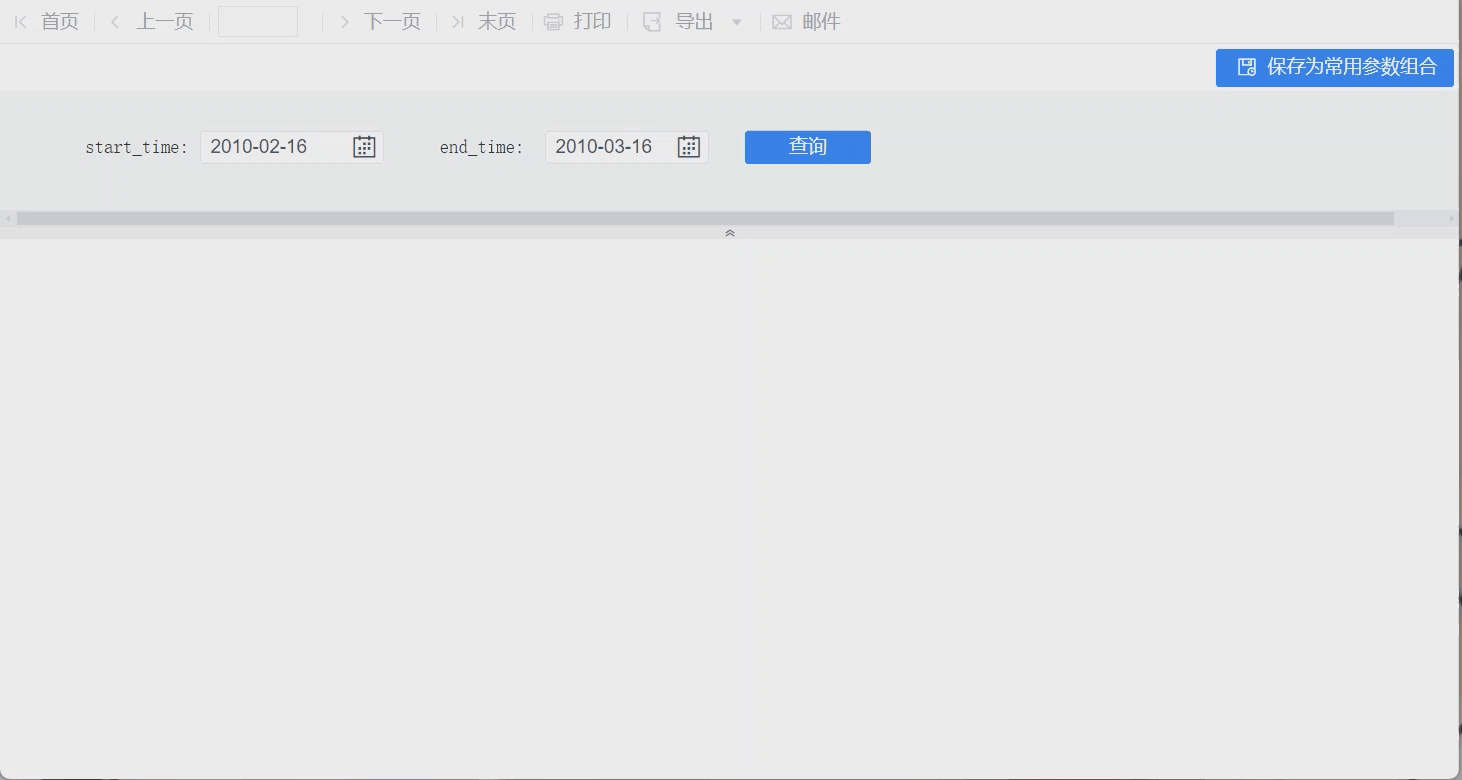Click the 导出 export icon
Image resolution: width=1462 pixels, height=780 pixels.
tap(652, 21)
